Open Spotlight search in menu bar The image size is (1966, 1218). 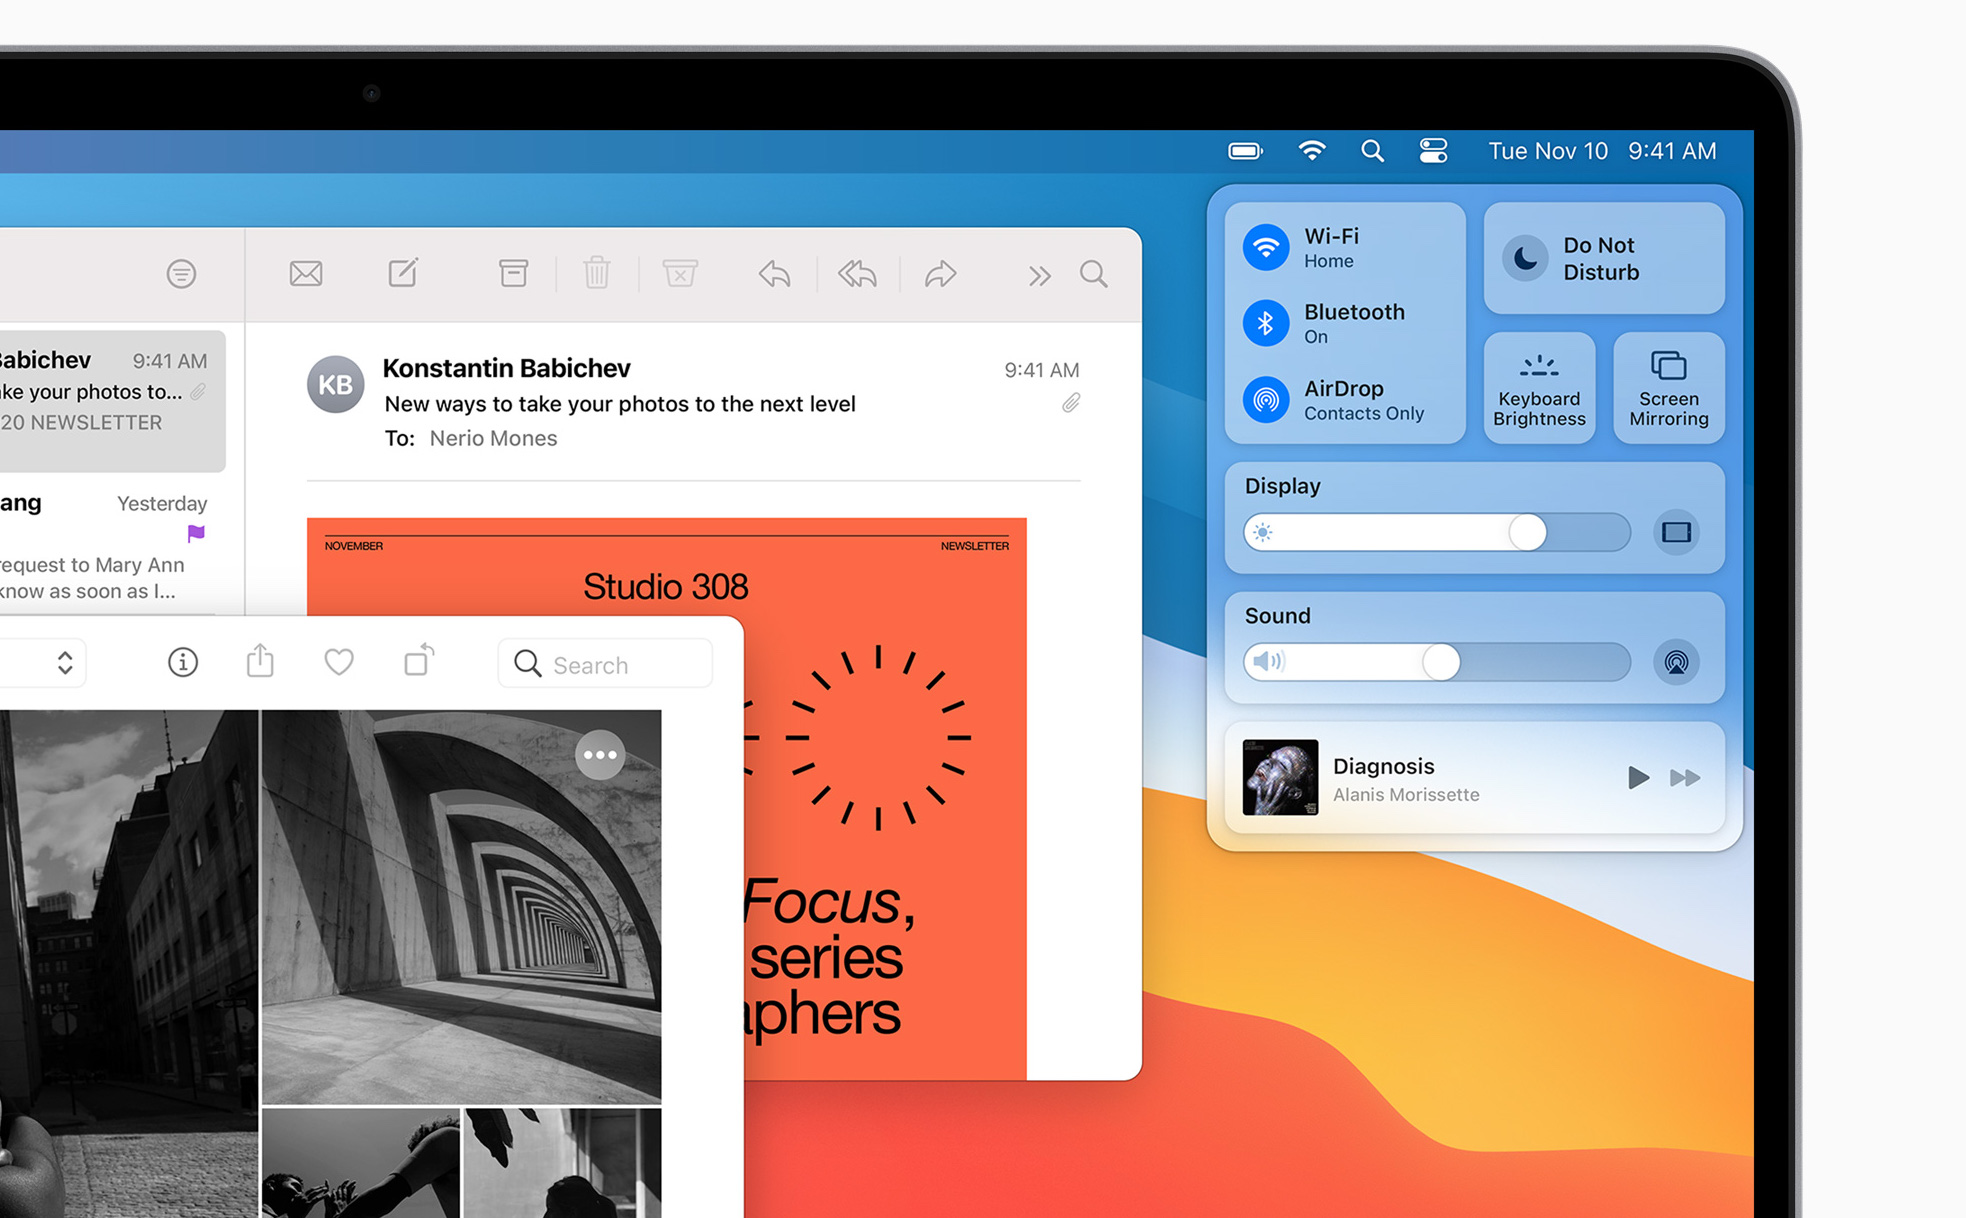click(x=1372, y=151)
